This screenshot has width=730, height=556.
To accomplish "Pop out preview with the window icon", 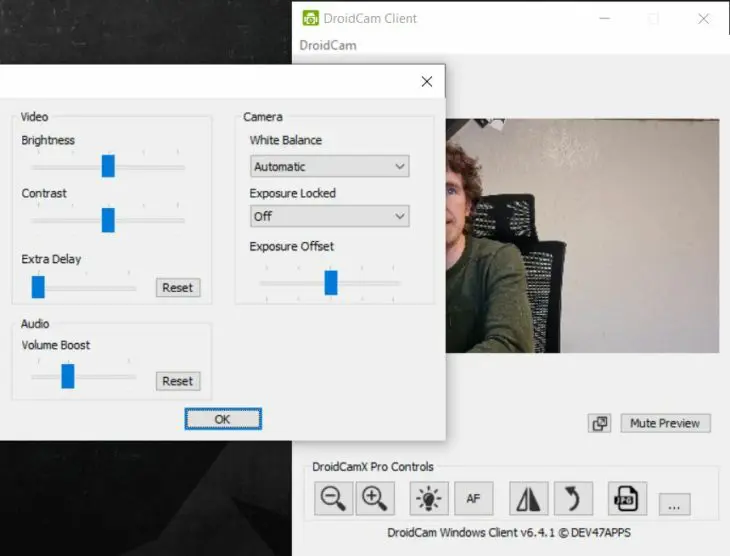I will pos(599,423).
